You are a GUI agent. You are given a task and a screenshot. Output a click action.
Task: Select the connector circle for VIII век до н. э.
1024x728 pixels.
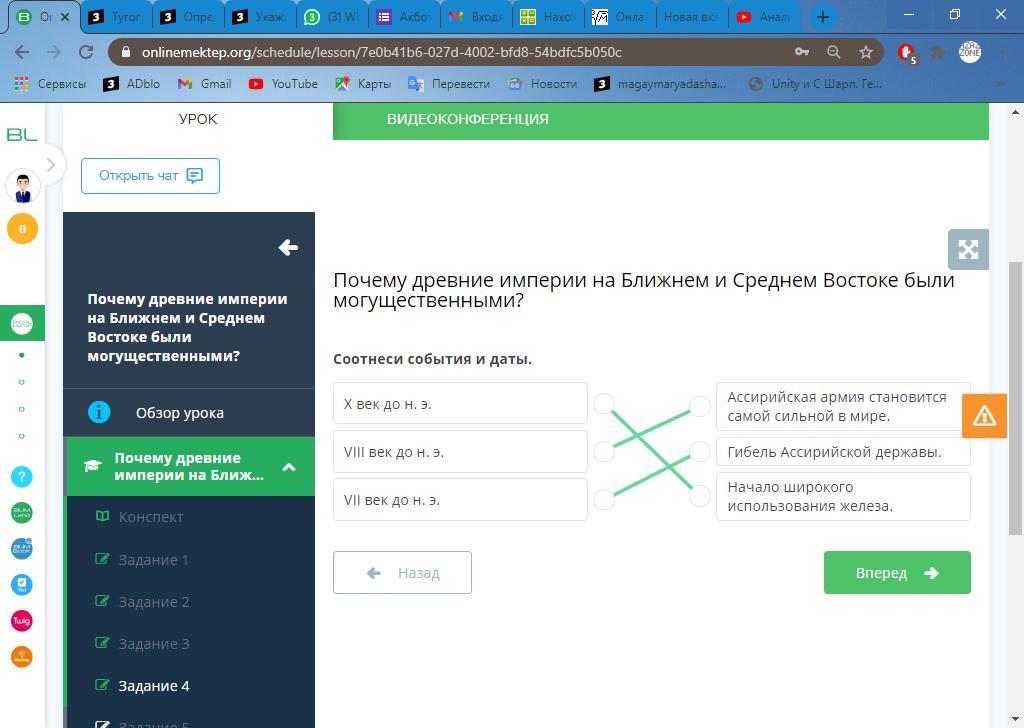604,451
